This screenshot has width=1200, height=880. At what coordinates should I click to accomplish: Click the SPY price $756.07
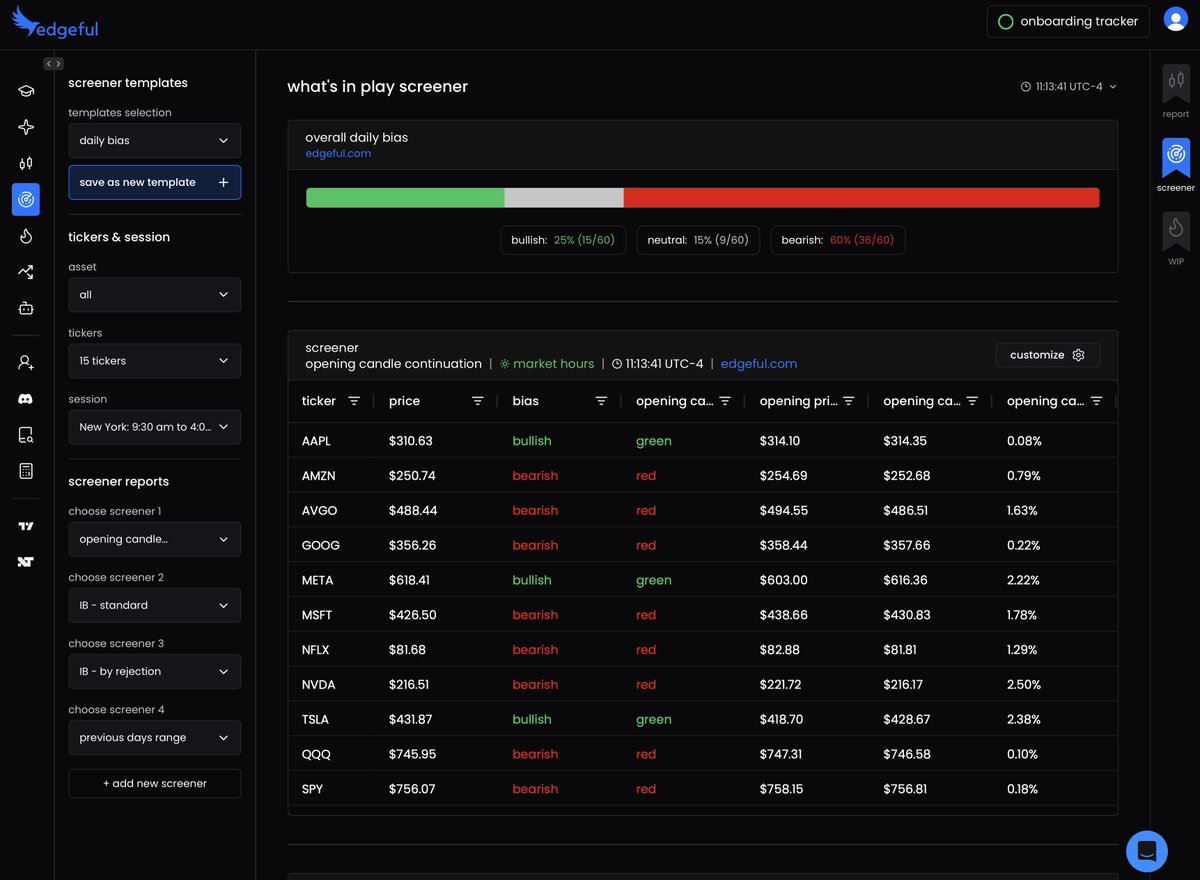click(412, 790)
